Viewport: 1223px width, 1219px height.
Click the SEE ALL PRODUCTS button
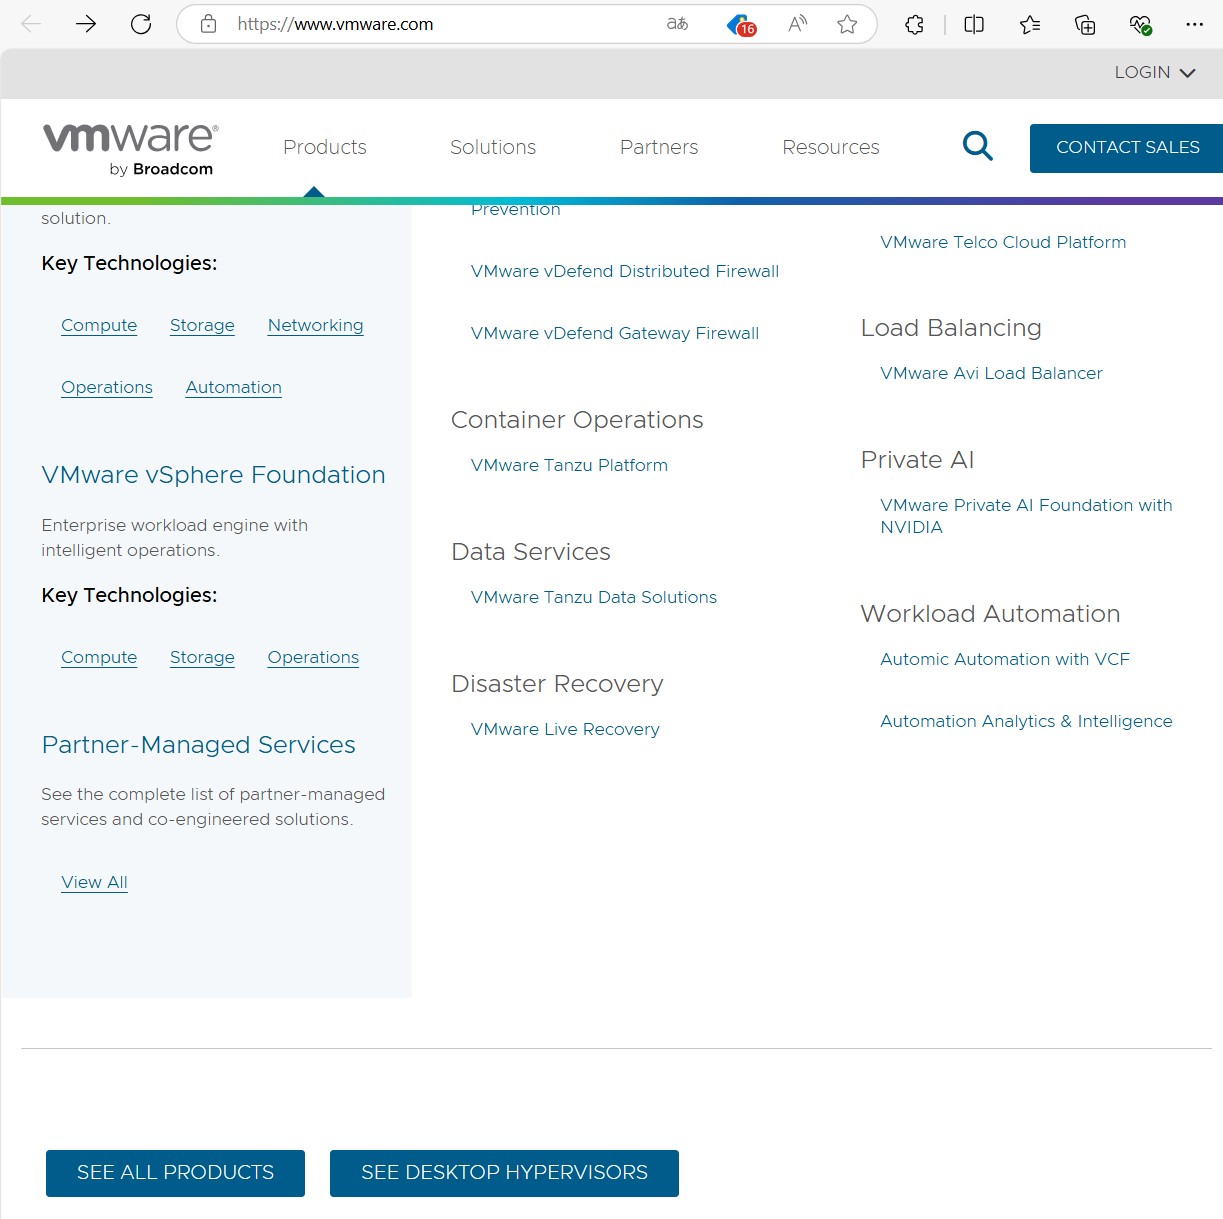point(175,1173)
